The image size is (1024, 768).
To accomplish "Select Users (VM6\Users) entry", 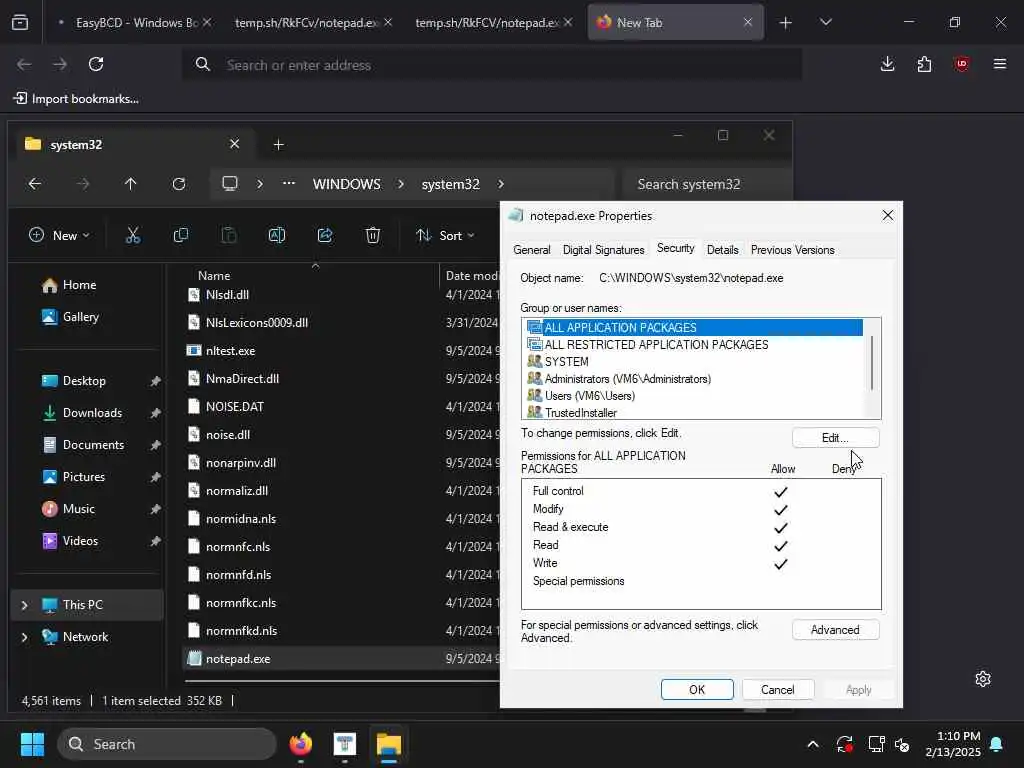I will (694, 396).
